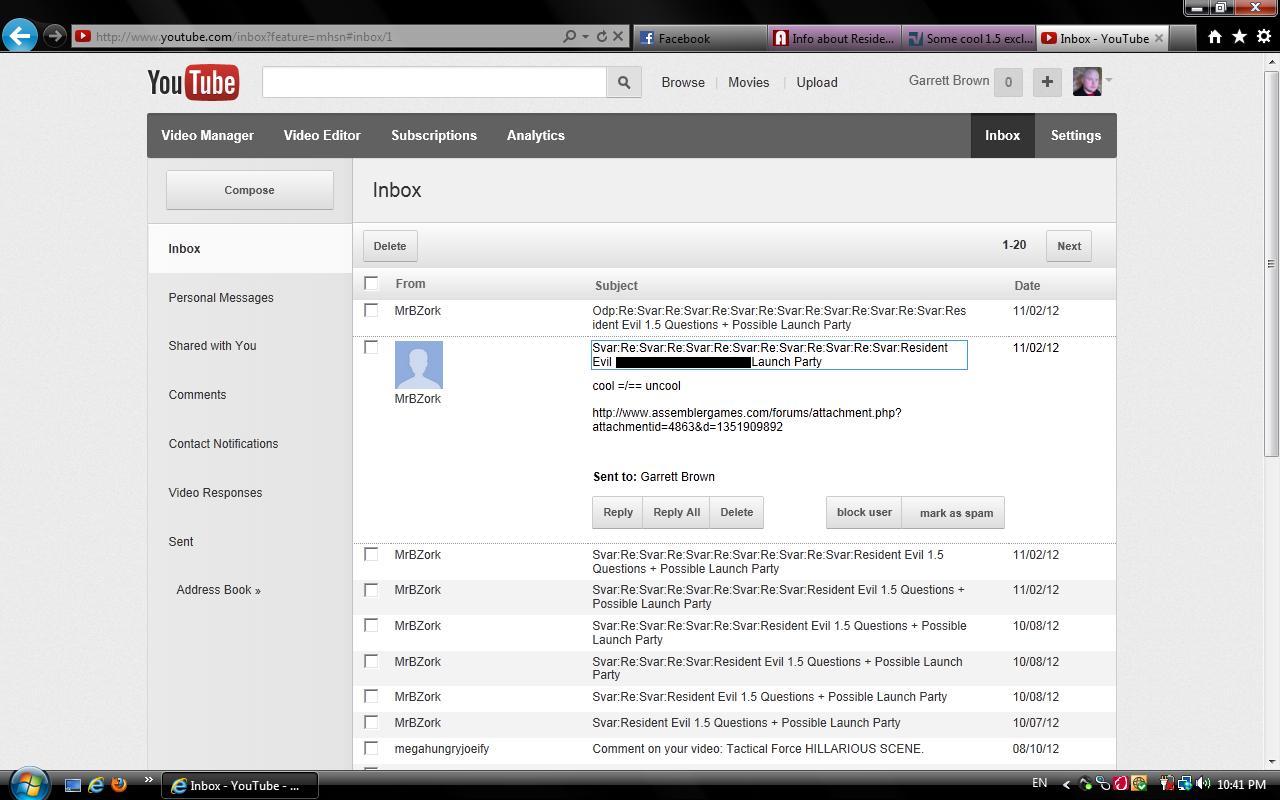Open browser Tools gear icon
Viewport: 1280px width, 800px height.
tap(1263, 37)
